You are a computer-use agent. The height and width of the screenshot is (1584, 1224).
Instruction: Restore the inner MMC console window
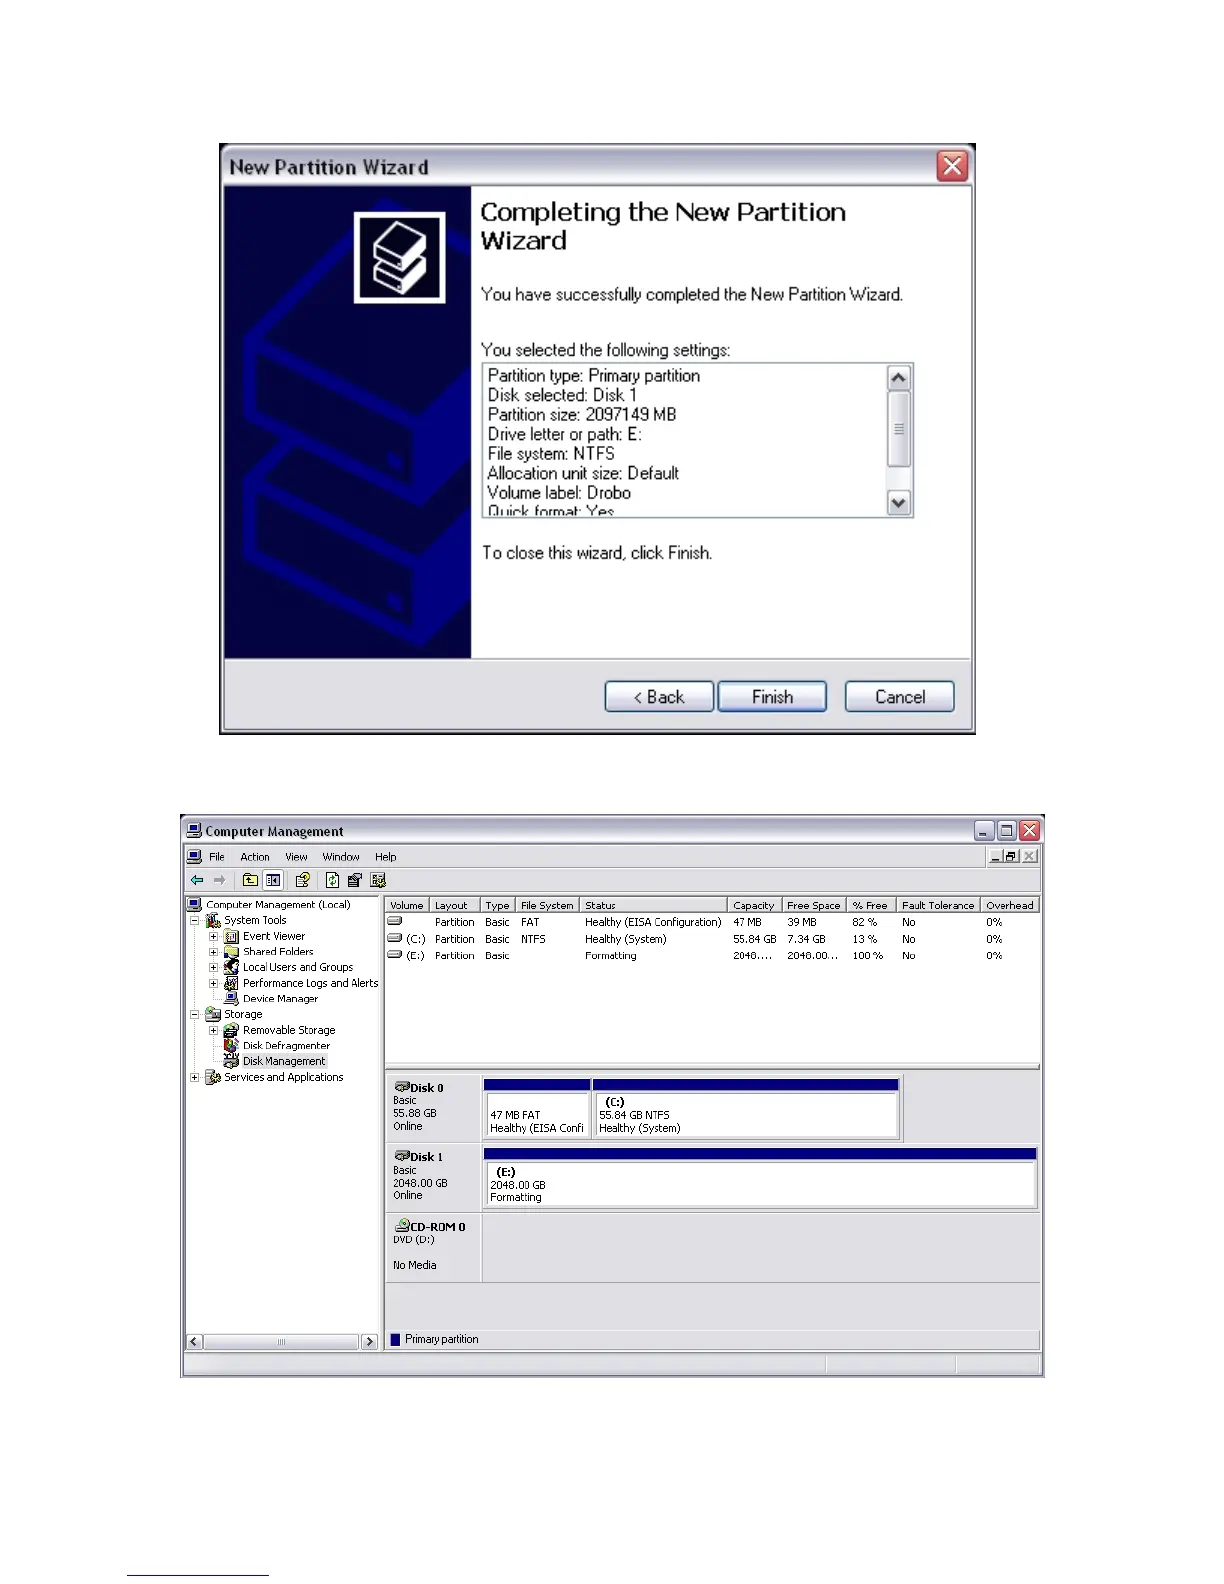[1012, 856]
